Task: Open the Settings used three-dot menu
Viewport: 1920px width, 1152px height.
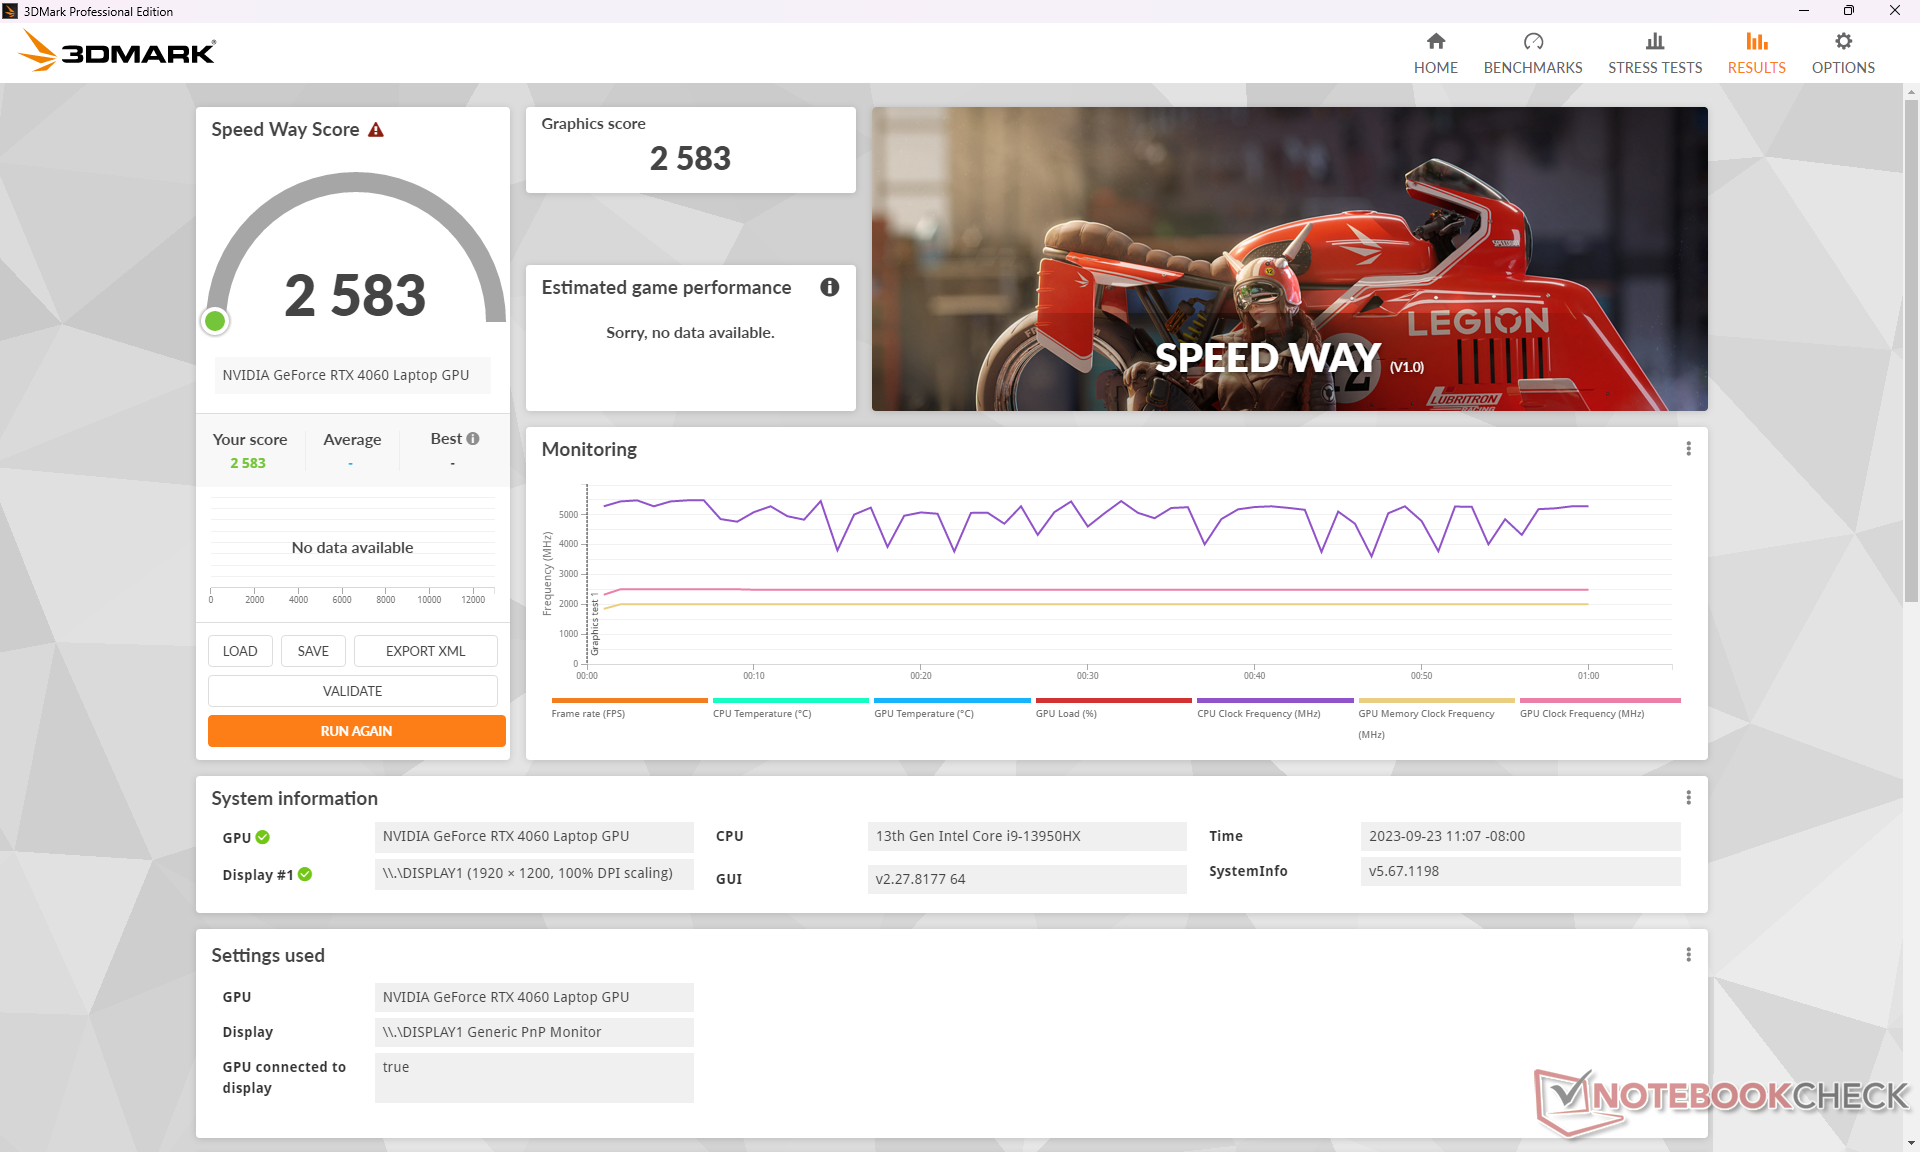Action: pyautogui.click(x=1688, y=955)
